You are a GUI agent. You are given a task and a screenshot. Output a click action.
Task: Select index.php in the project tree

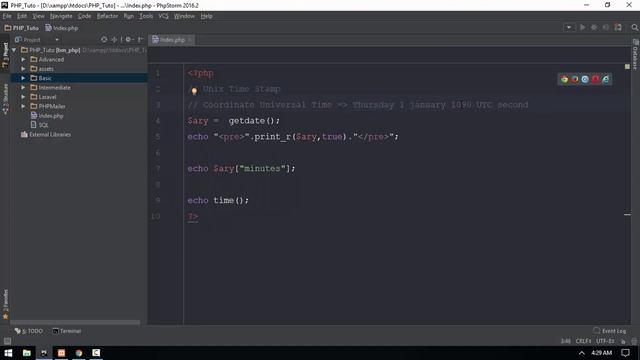click(47, 116)
